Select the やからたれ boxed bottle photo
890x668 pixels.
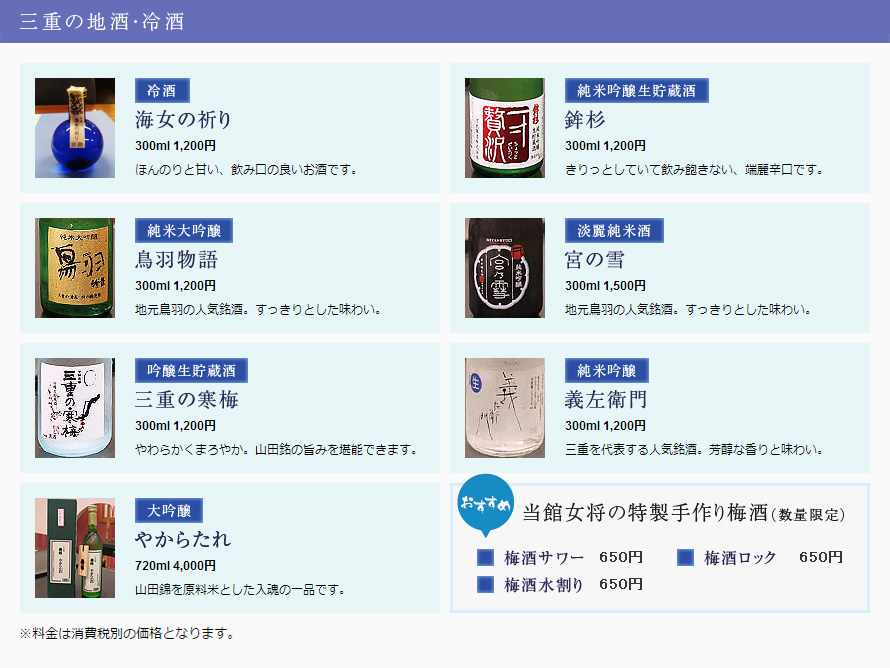[x=75, y=548]
